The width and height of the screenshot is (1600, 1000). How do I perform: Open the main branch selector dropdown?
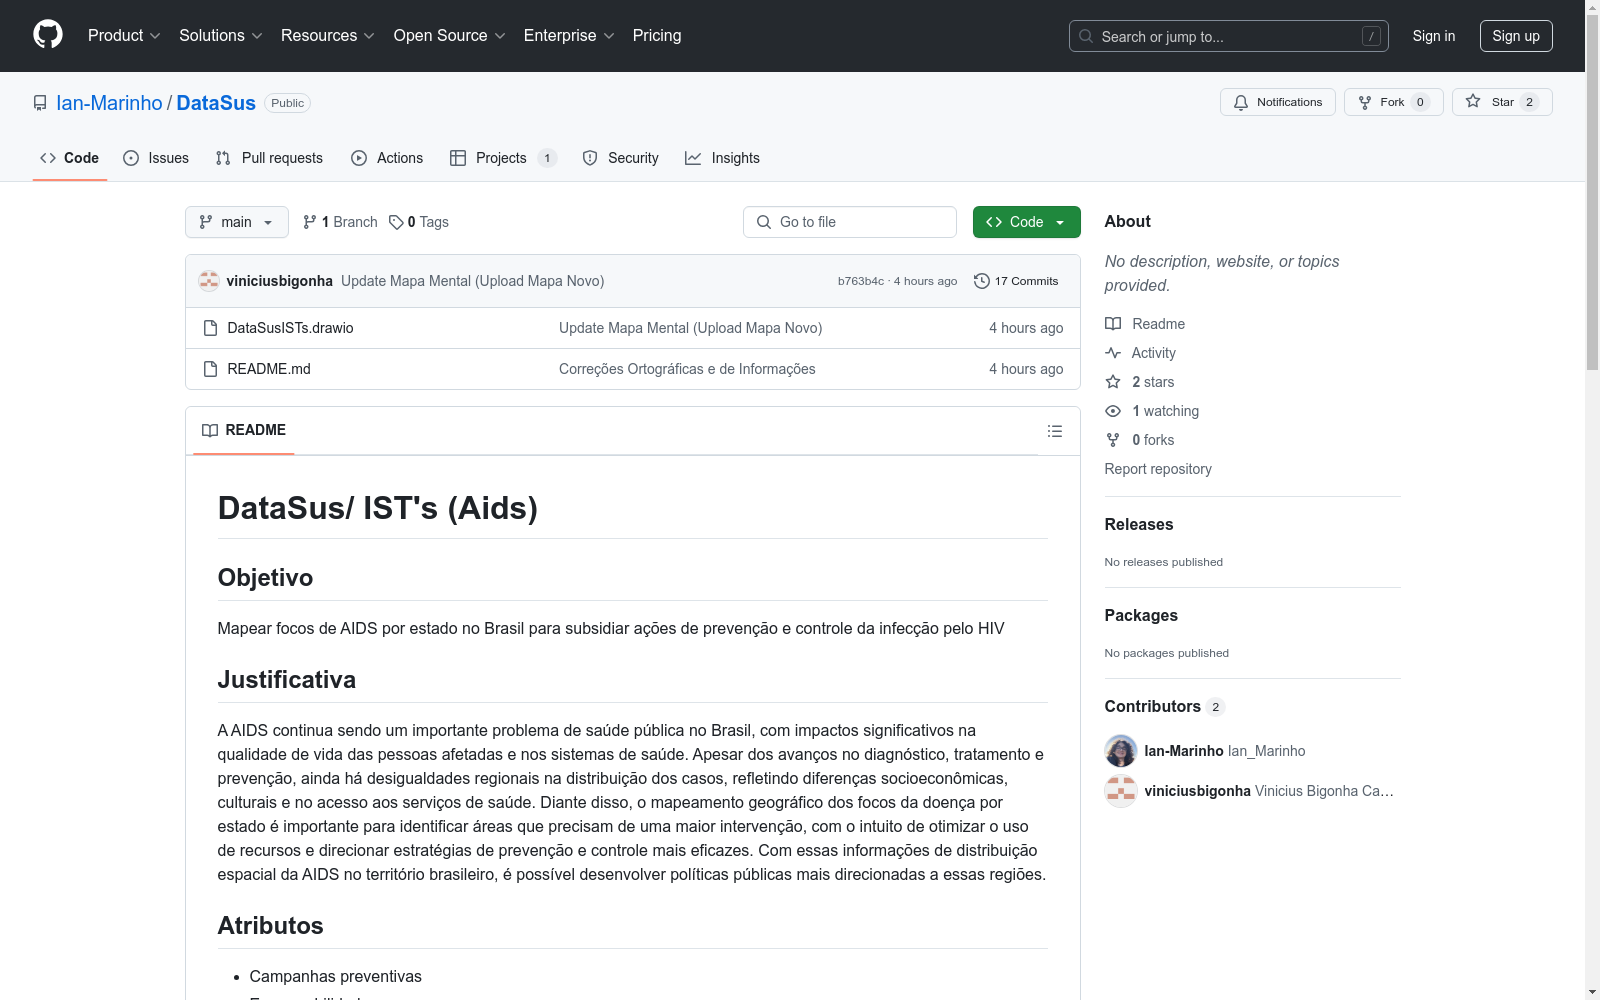click(x=237, y=222)
